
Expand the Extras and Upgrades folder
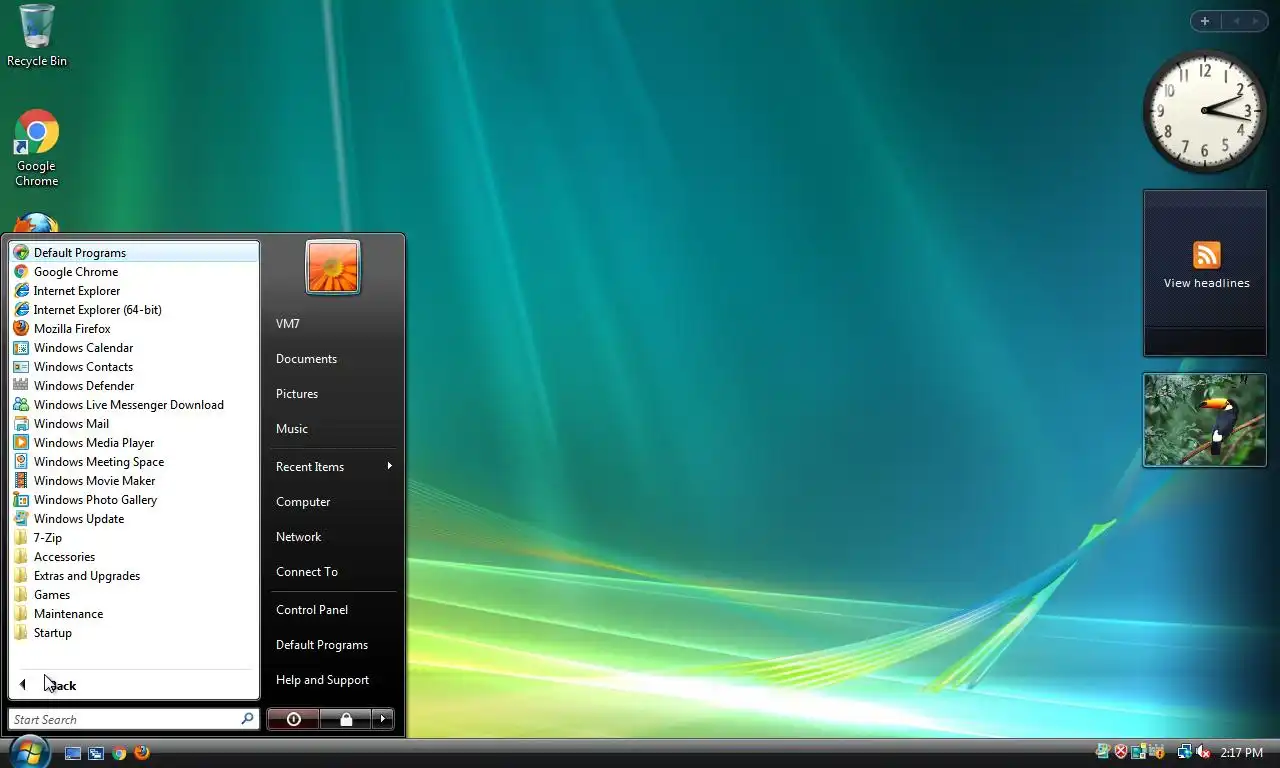click(x=134, y=576)
